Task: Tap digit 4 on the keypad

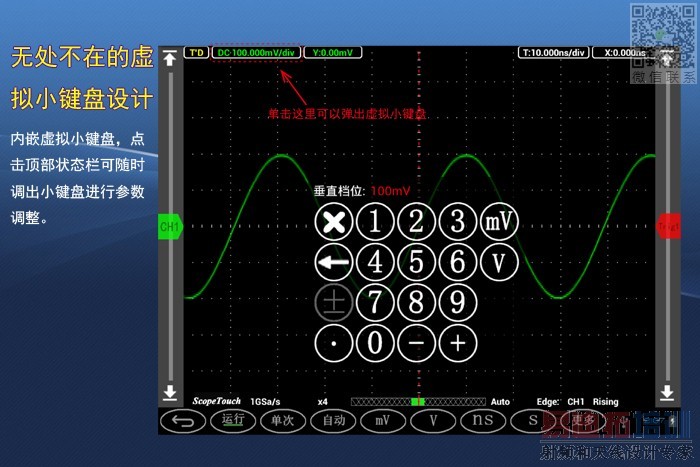Action: 375,262
